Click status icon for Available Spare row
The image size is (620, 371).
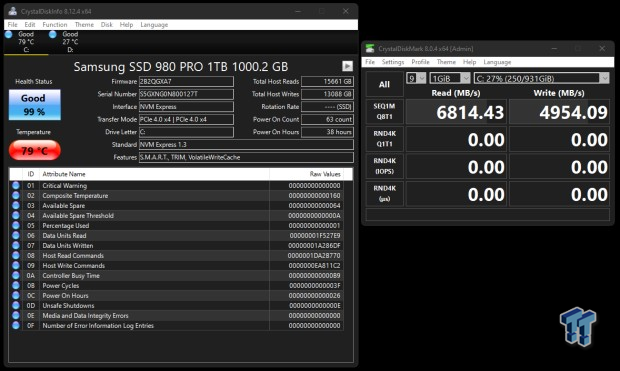[16, 206]
